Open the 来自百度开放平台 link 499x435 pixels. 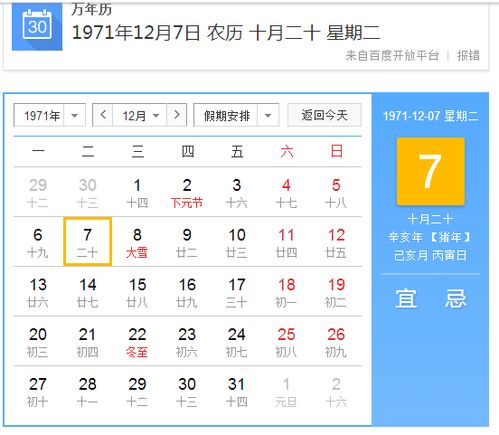(x=392, y=55)
